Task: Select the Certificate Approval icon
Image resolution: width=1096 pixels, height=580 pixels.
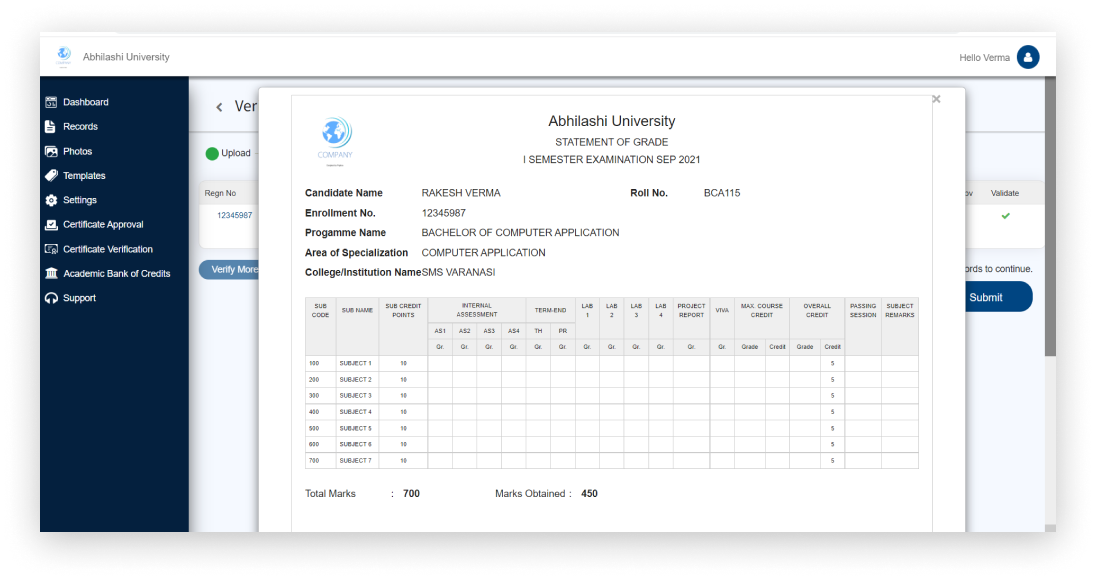Action: pos(50,224)
